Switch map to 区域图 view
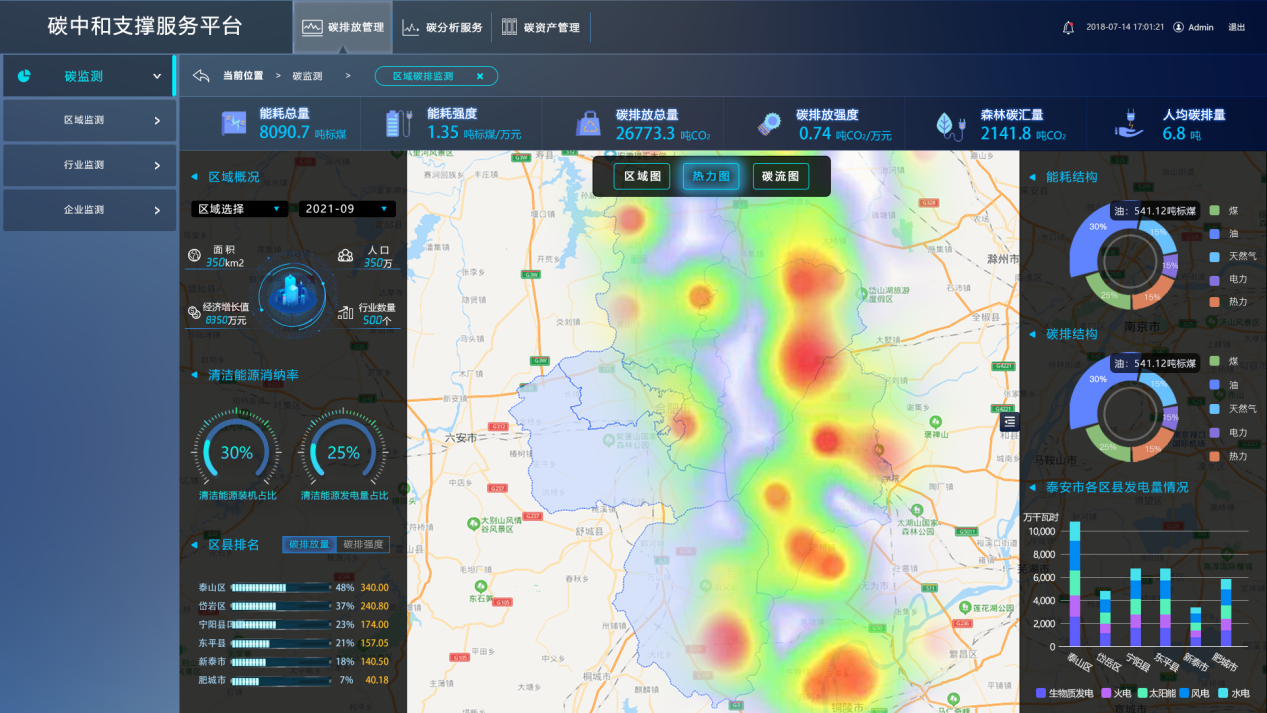The height and width of the screenshot is (713, 1267). point(642,177)
